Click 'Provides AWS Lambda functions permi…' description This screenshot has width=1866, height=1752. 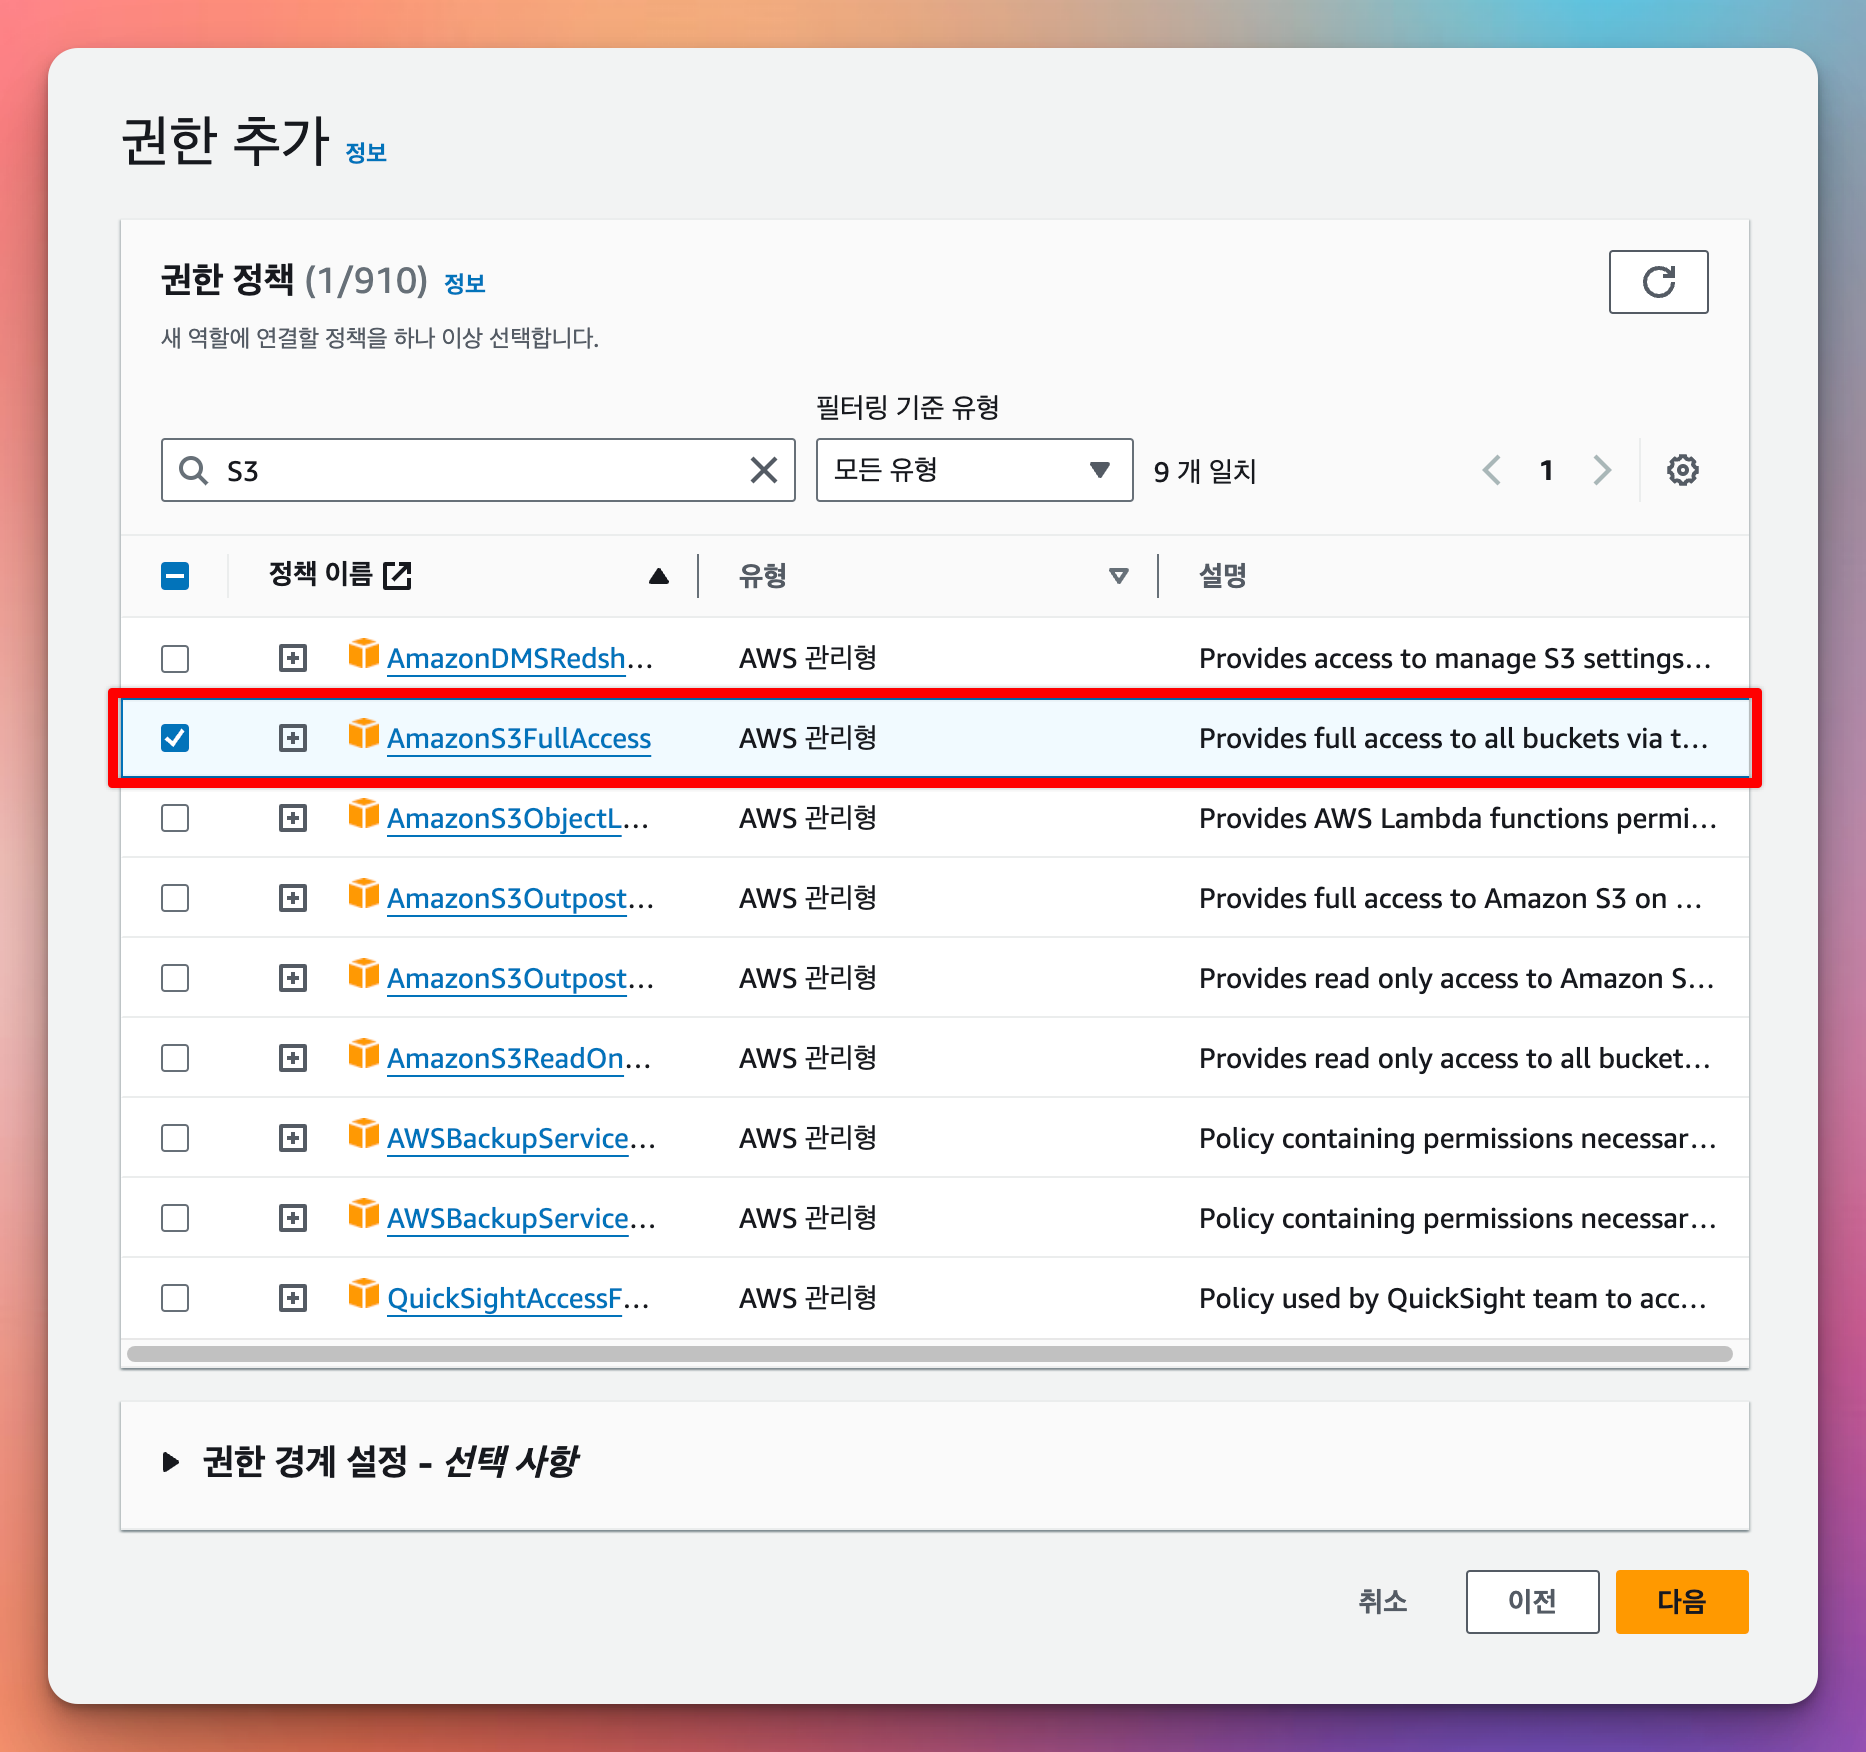pos(1457,818)
